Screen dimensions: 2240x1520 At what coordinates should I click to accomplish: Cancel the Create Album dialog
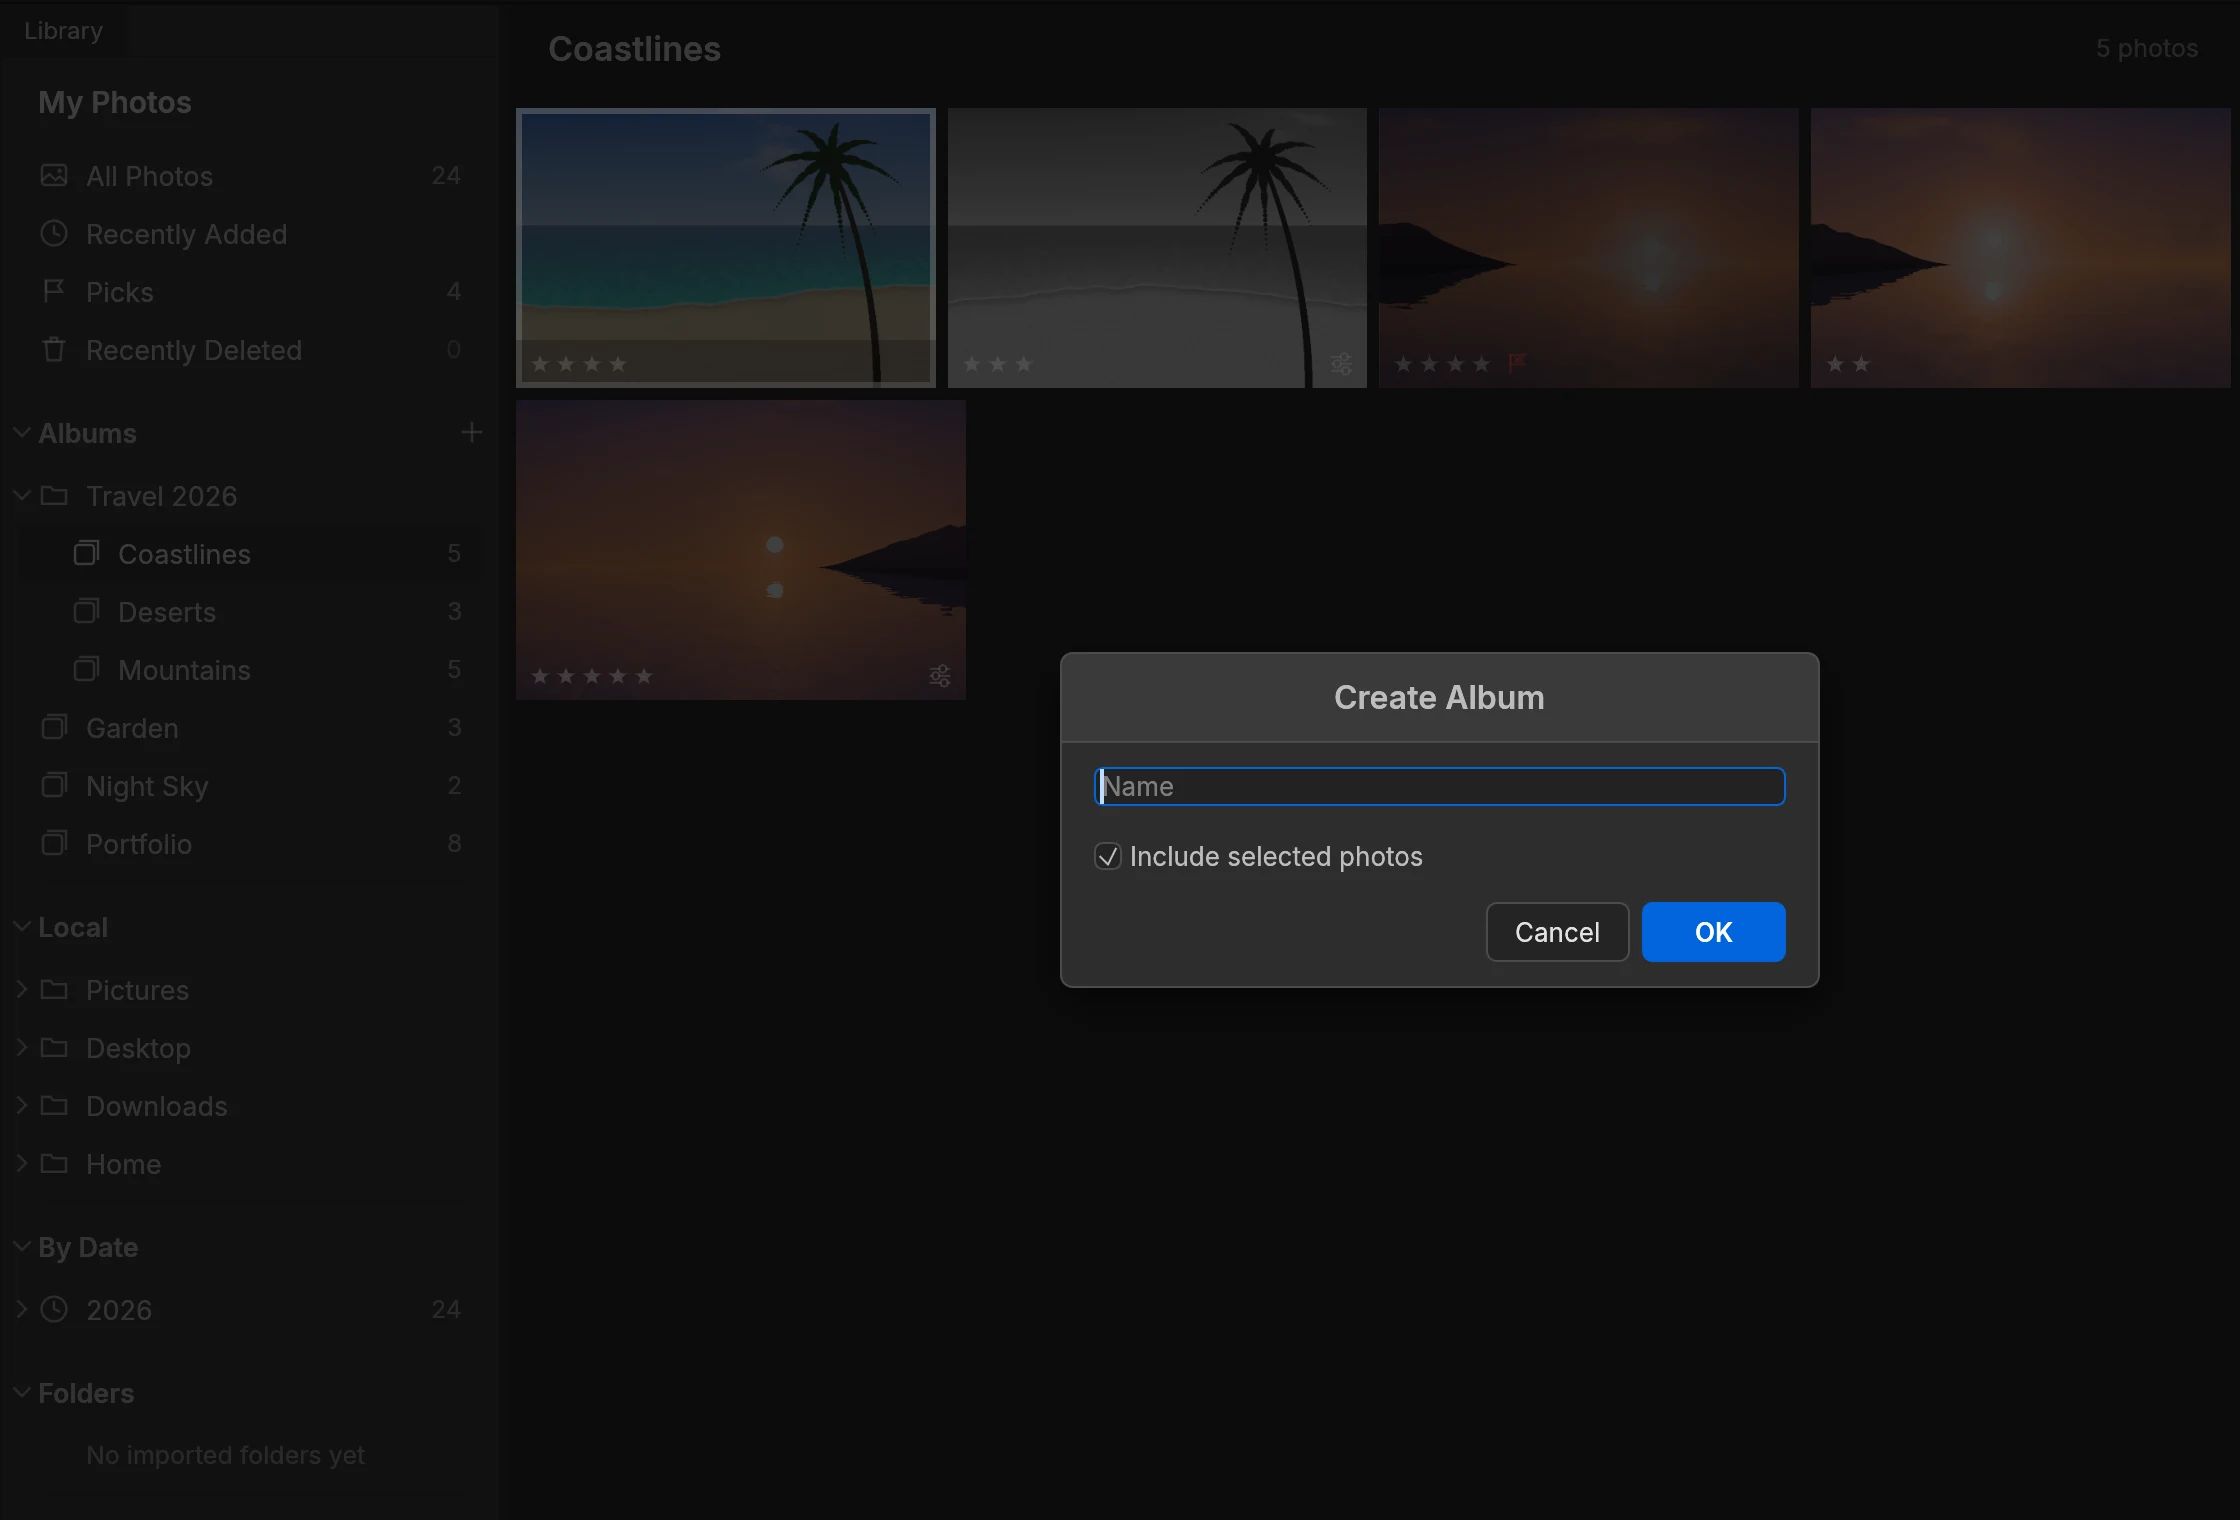click(x=1557, y=932)
